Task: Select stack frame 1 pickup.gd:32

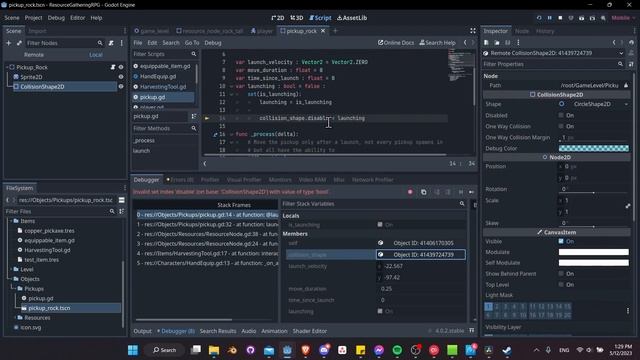Action: tap(207, 224)
